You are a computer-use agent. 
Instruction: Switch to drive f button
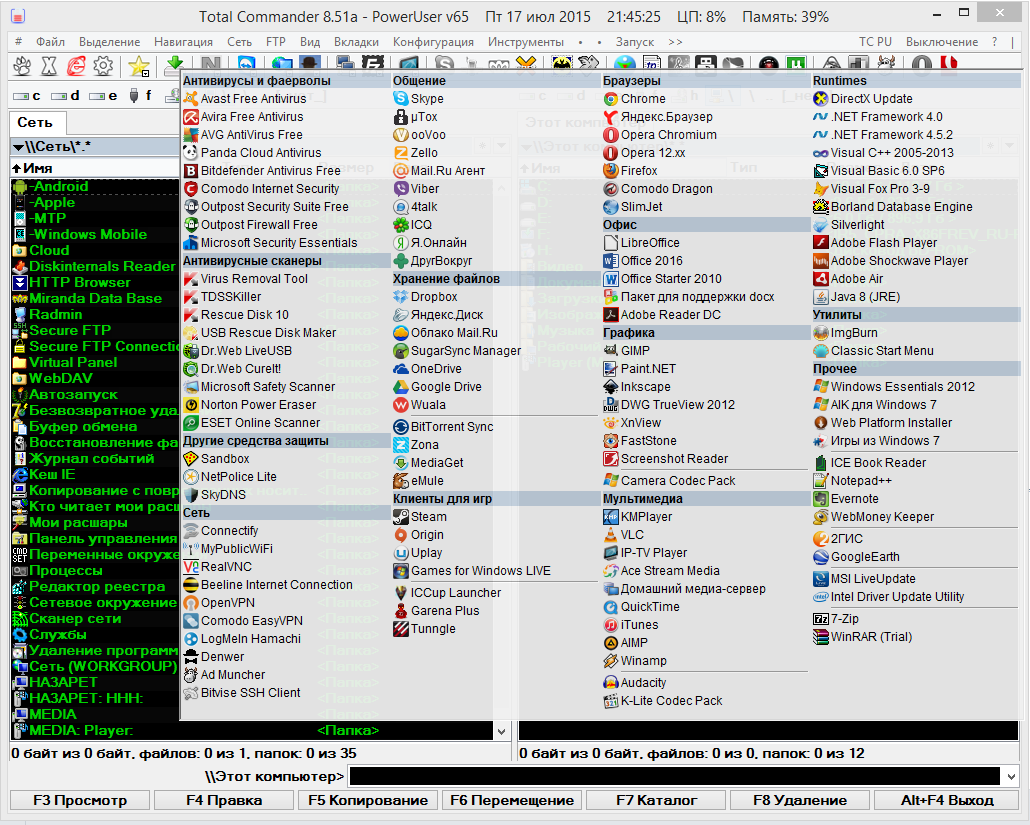pyautogui.click(x=141, y=96)
